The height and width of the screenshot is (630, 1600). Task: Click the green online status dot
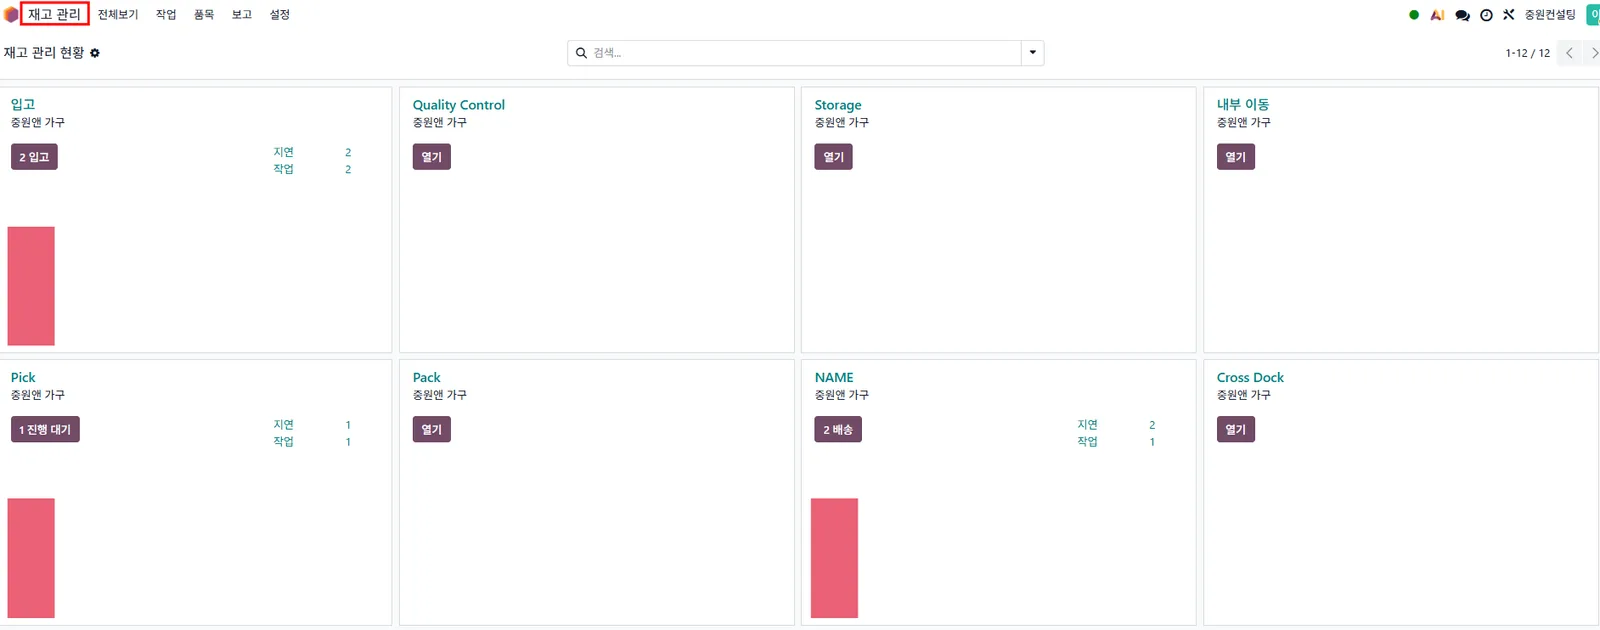point(1414,15)
